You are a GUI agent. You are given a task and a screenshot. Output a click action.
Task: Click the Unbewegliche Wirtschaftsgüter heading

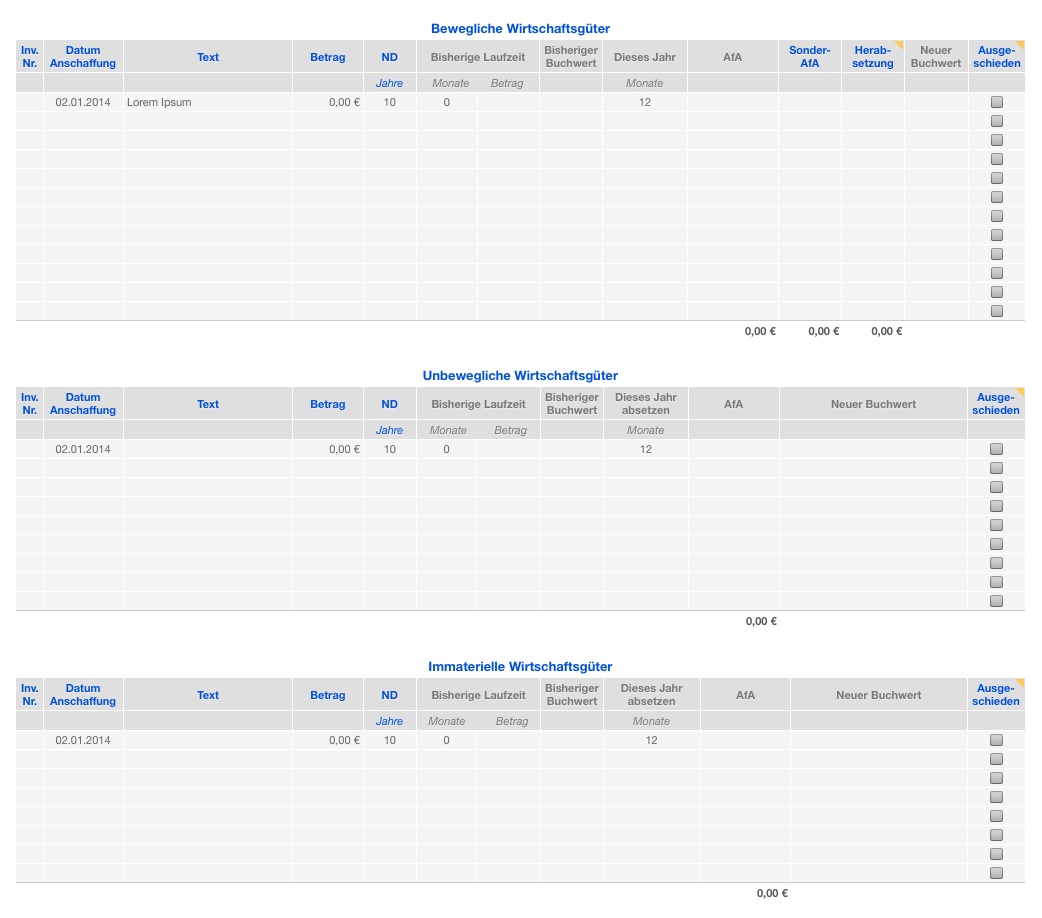[x=520, y=376]
